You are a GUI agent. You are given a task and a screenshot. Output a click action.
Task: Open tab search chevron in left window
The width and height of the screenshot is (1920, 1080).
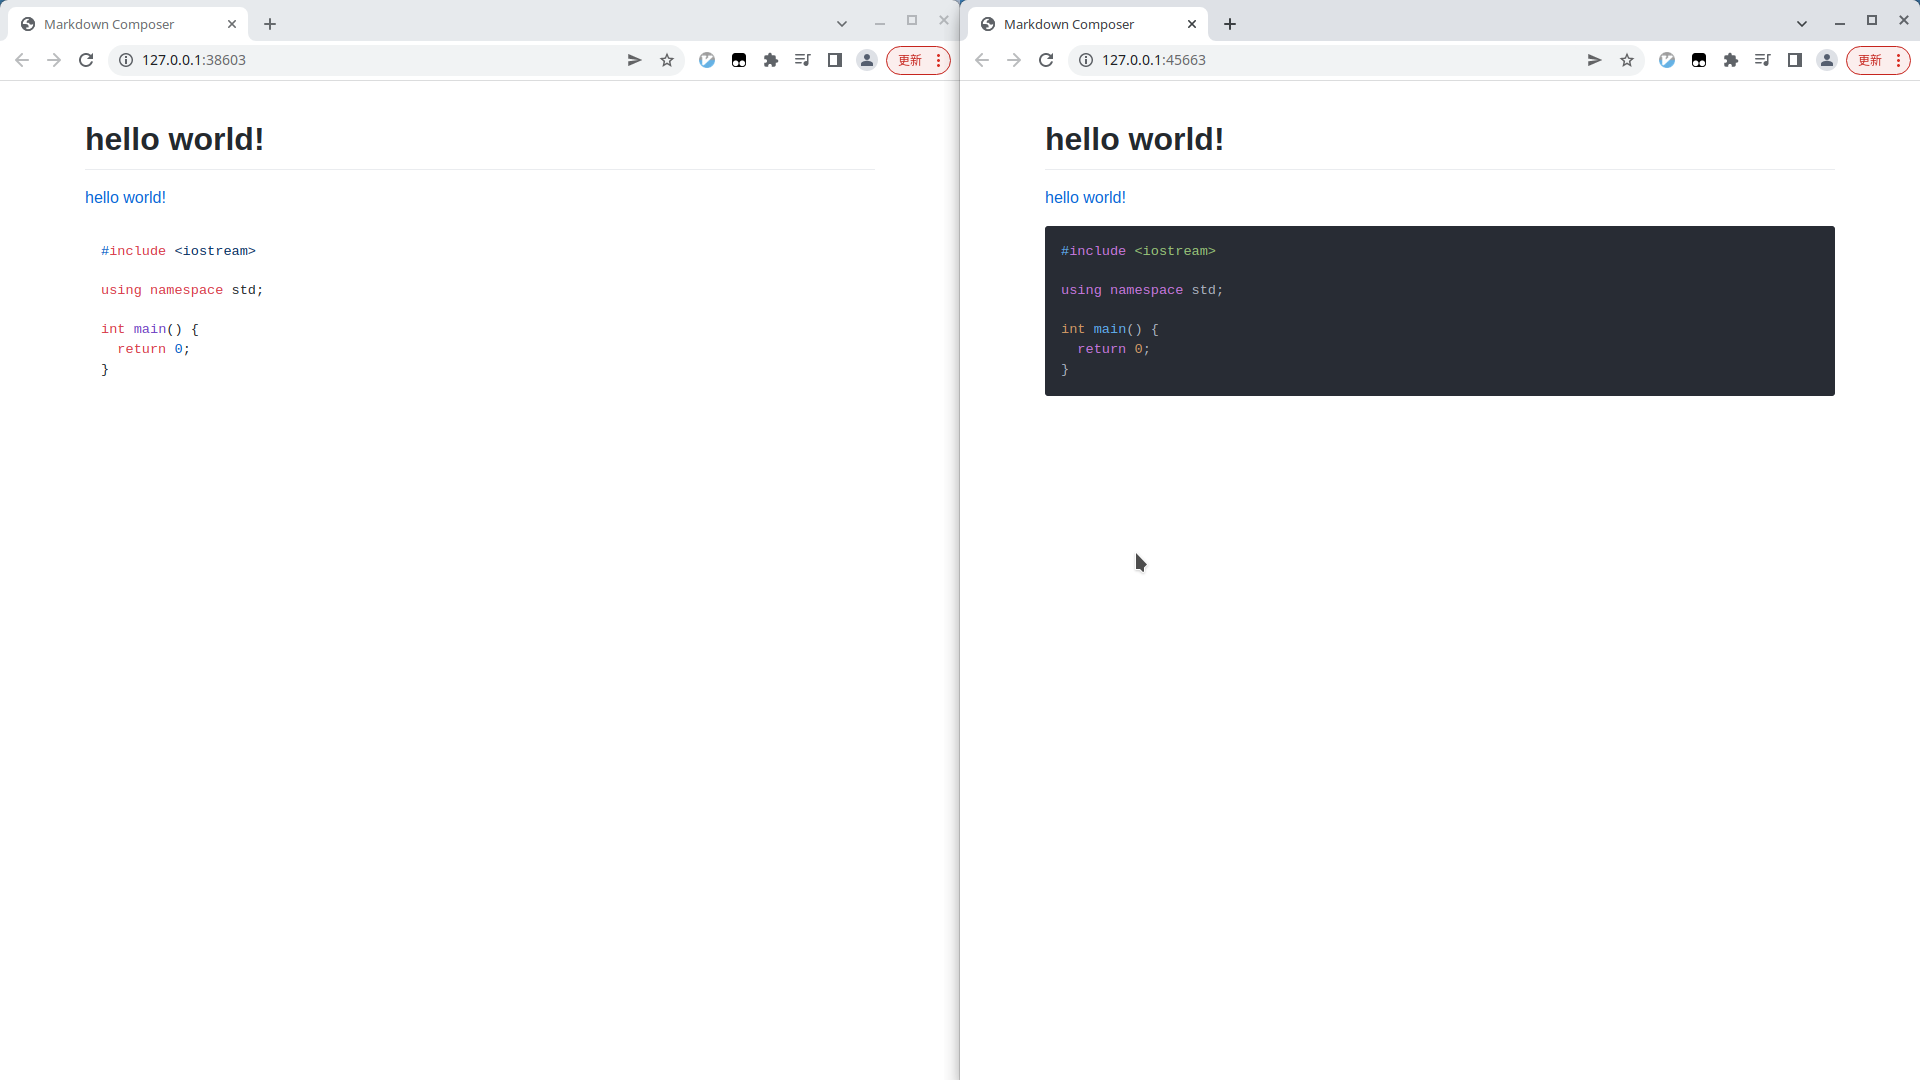pyautogui.click(x=842, y=24)
